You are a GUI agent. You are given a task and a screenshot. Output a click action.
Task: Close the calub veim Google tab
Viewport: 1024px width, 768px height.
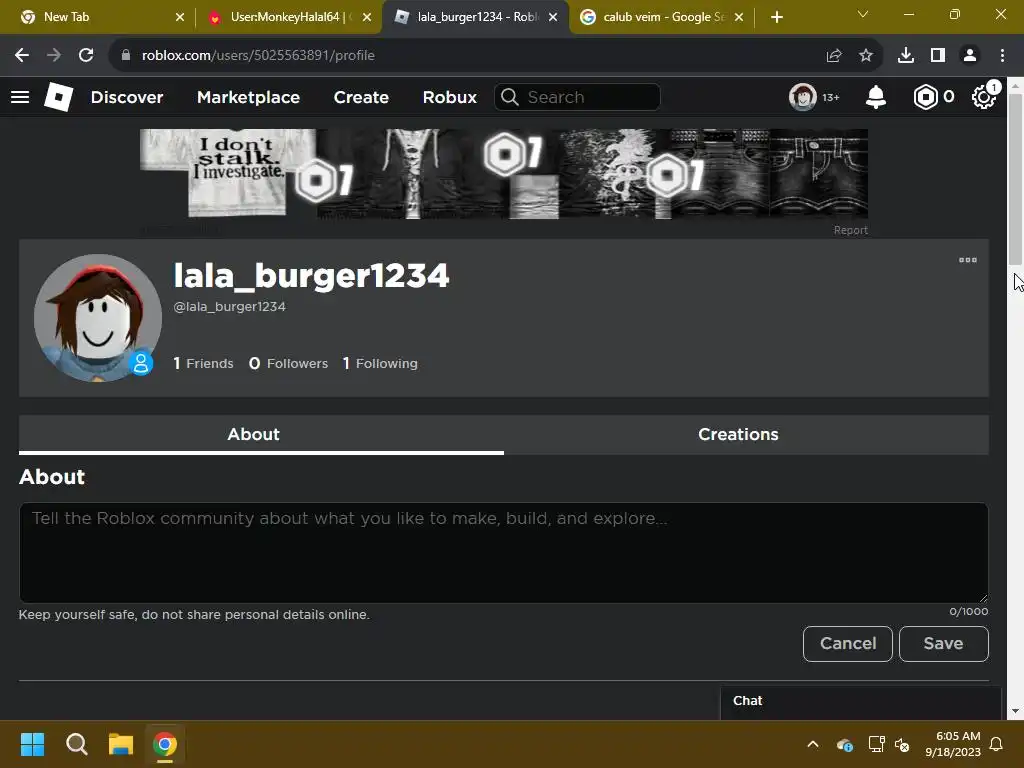click(739, 17)
